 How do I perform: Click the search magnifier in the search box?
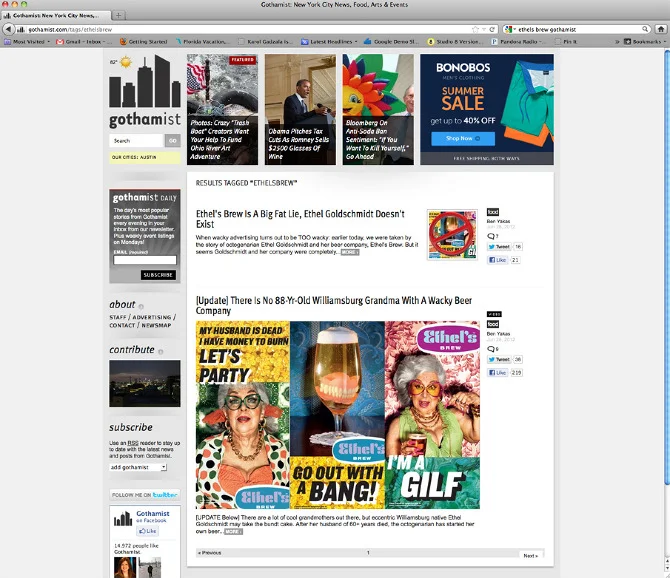pos(645,29)
